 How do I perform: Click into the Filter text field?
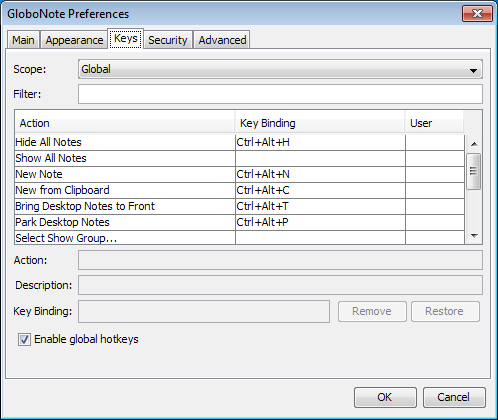click(280, 94)
